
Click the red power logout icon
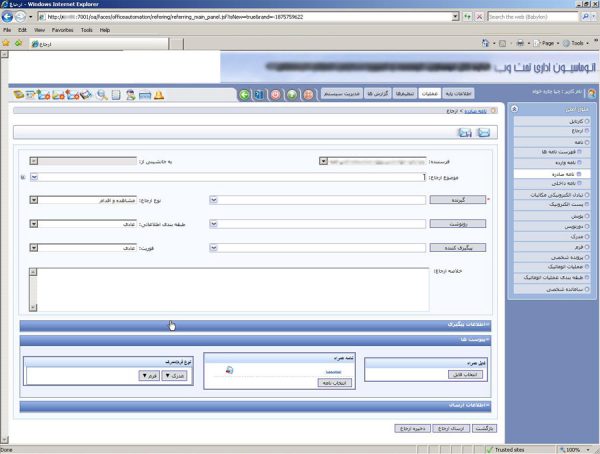point(276,95)
